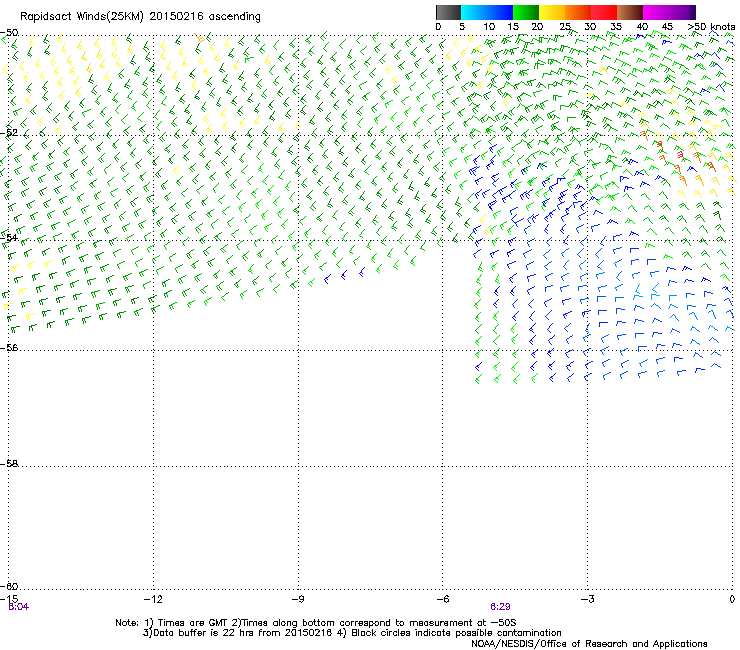
Task: Click the blue 10-15 knots legend swatch
Action: (x=500, y=12)
